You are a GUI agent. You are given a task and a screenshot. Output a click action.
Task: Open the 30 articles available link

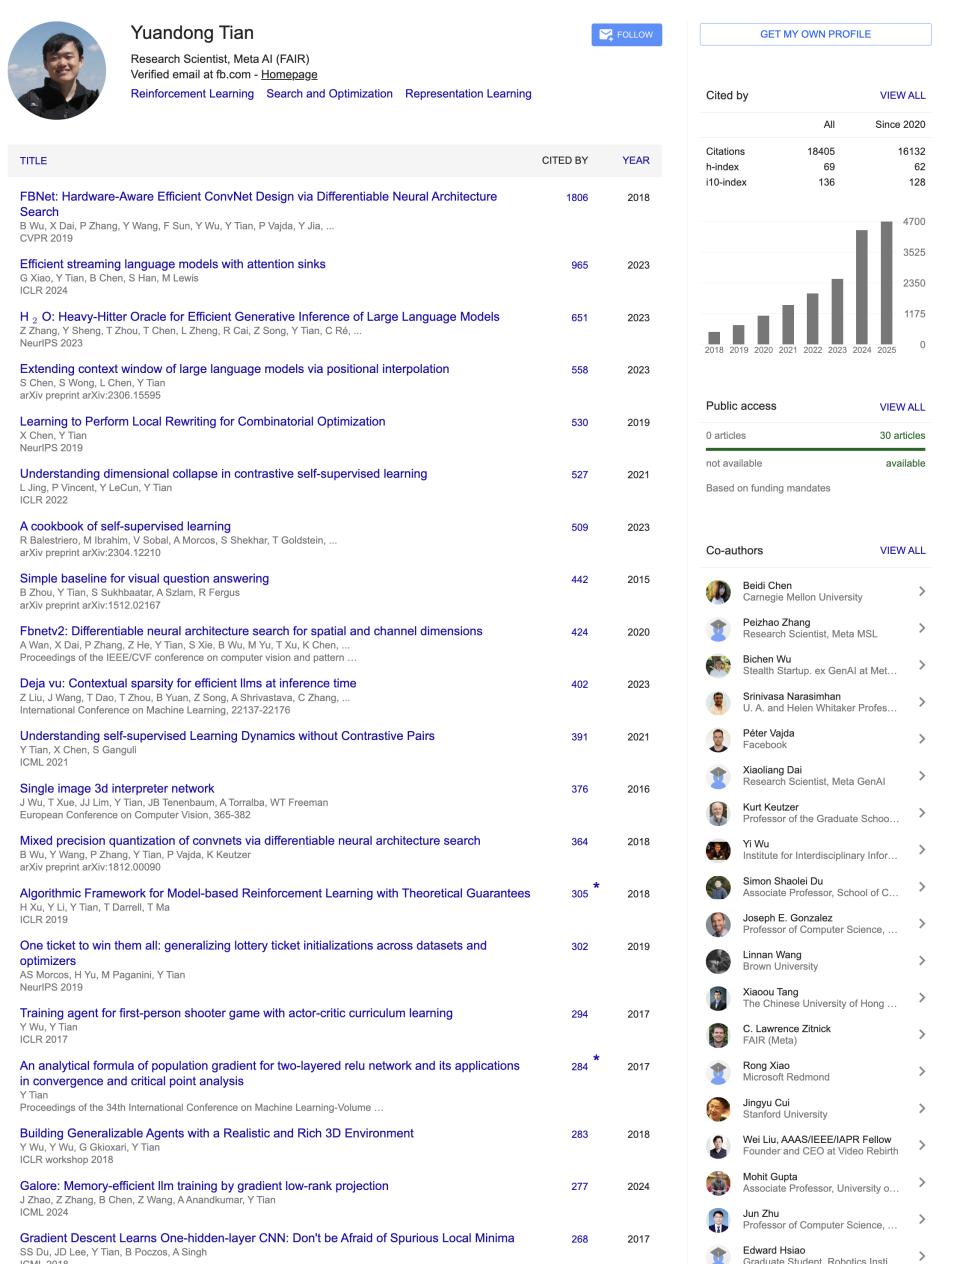click(x=902, y=436)
